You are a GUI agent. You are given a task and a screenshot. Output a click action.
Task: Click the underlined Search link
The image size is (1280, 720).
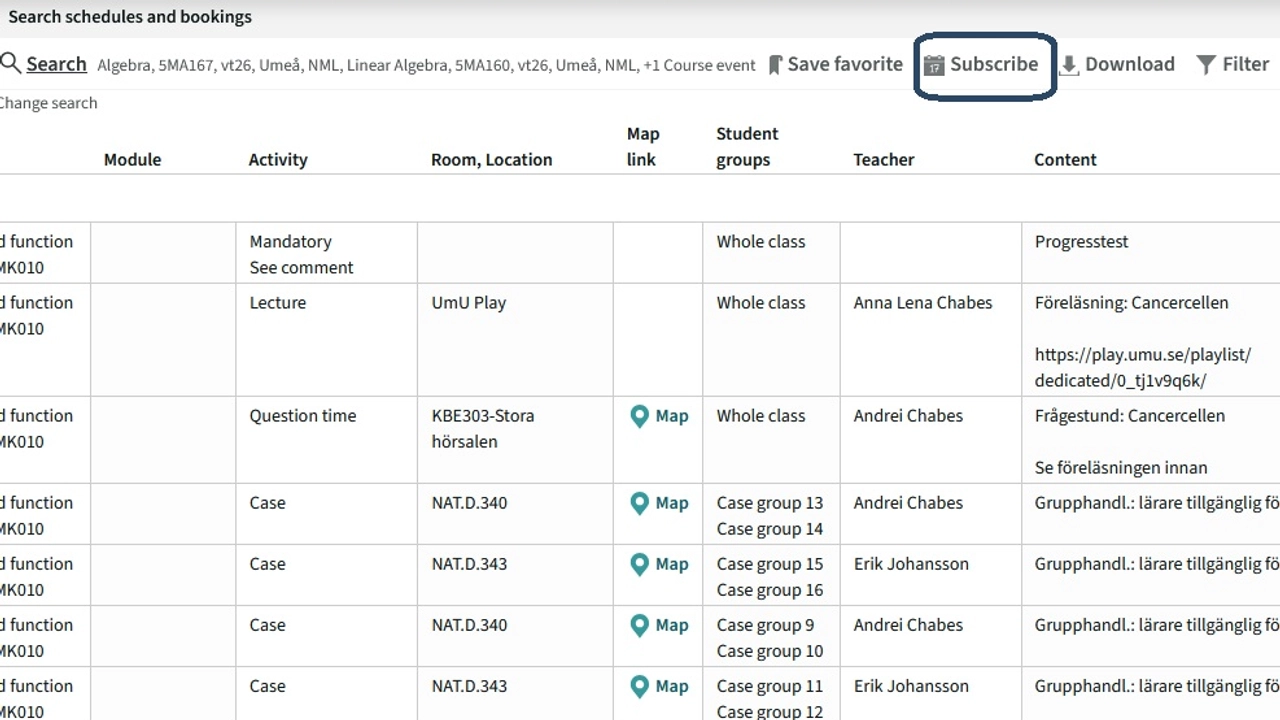(56, 63)
